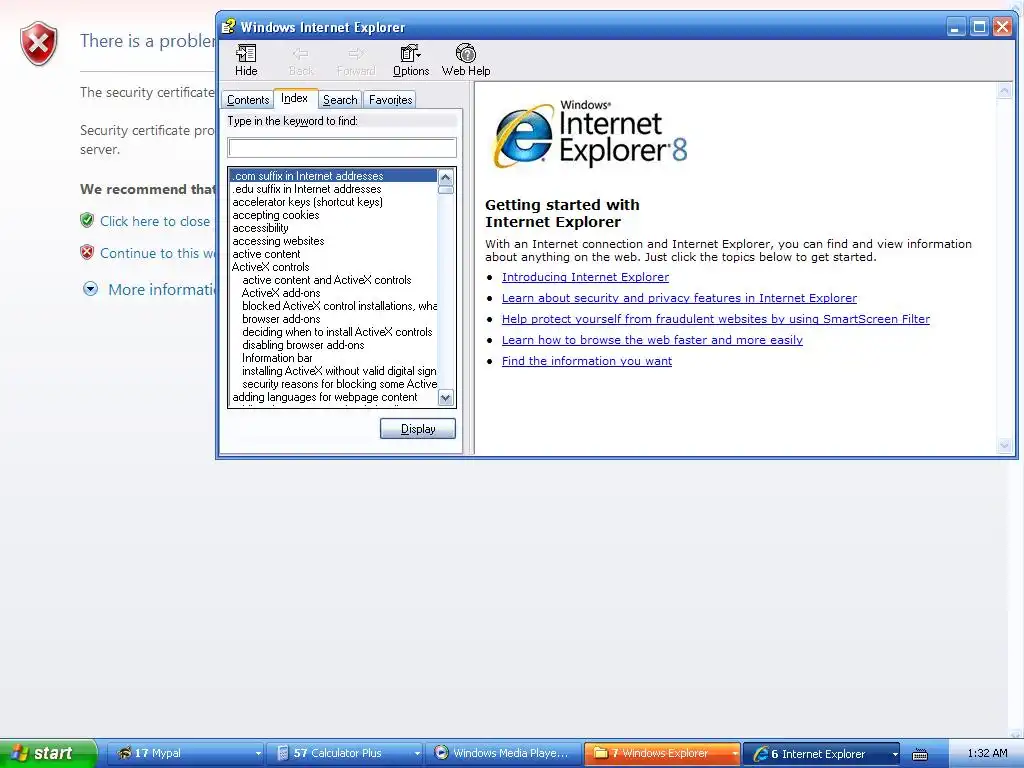
Task: Select 'accessing websites' index entry
Action: point(334,241)
